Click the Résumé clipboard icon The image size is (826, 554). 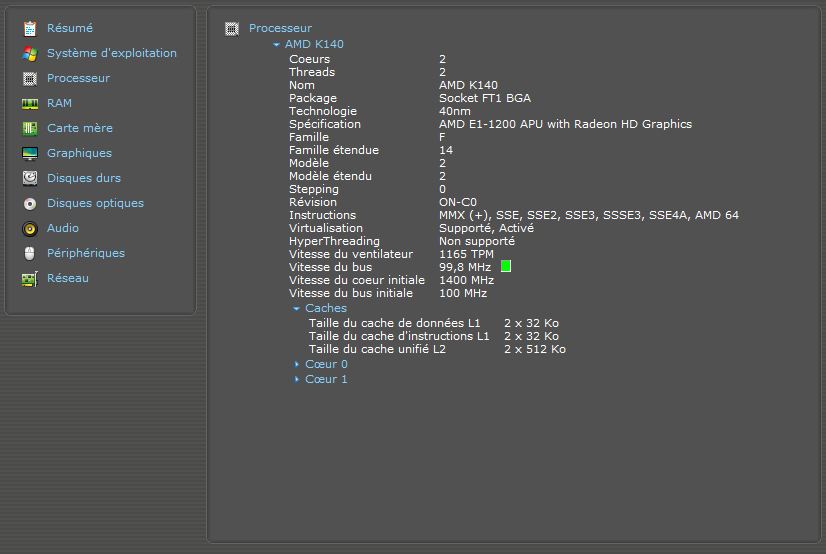coord(30,28)
